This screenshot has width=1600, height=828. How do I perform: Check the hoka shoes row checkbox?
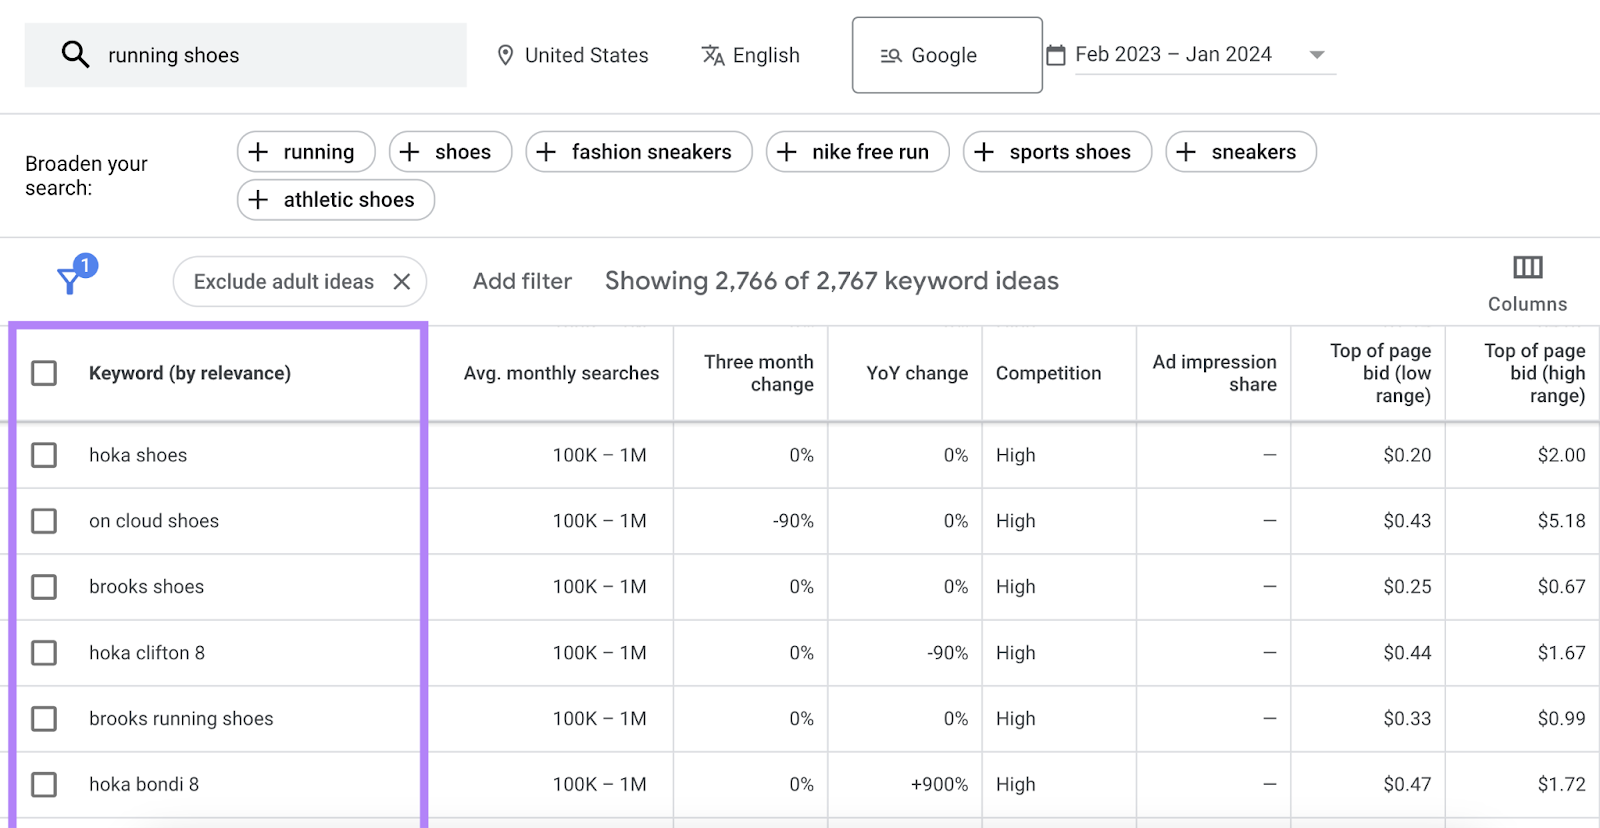[x=44, y=455]
